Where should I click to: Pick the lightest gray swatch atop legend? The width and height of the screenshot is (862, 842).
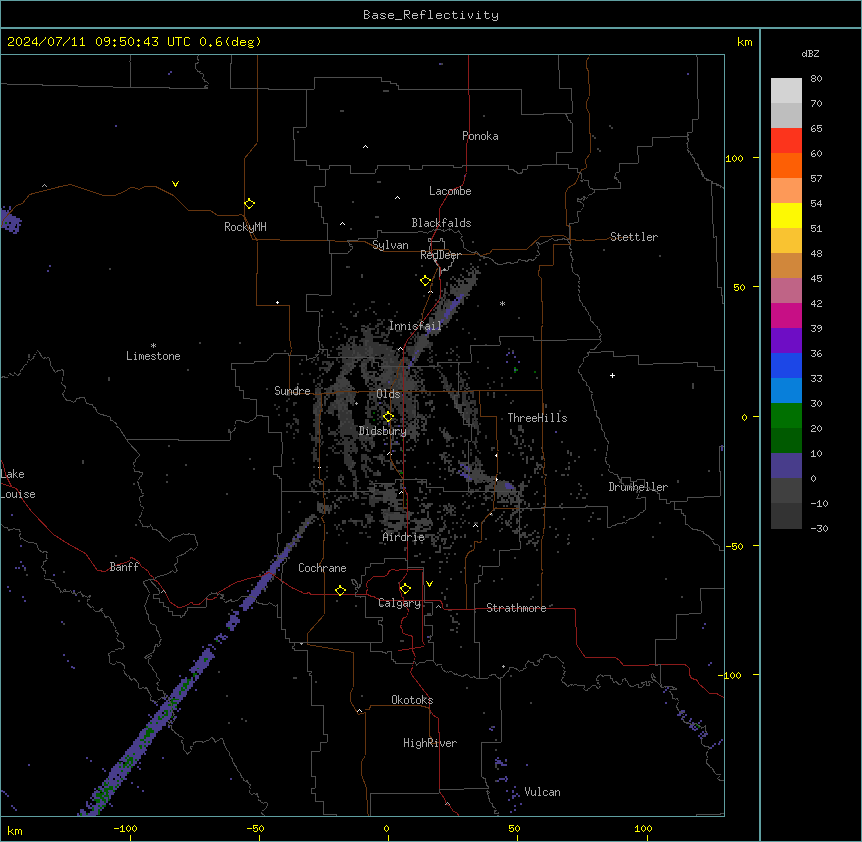[786, 90]
